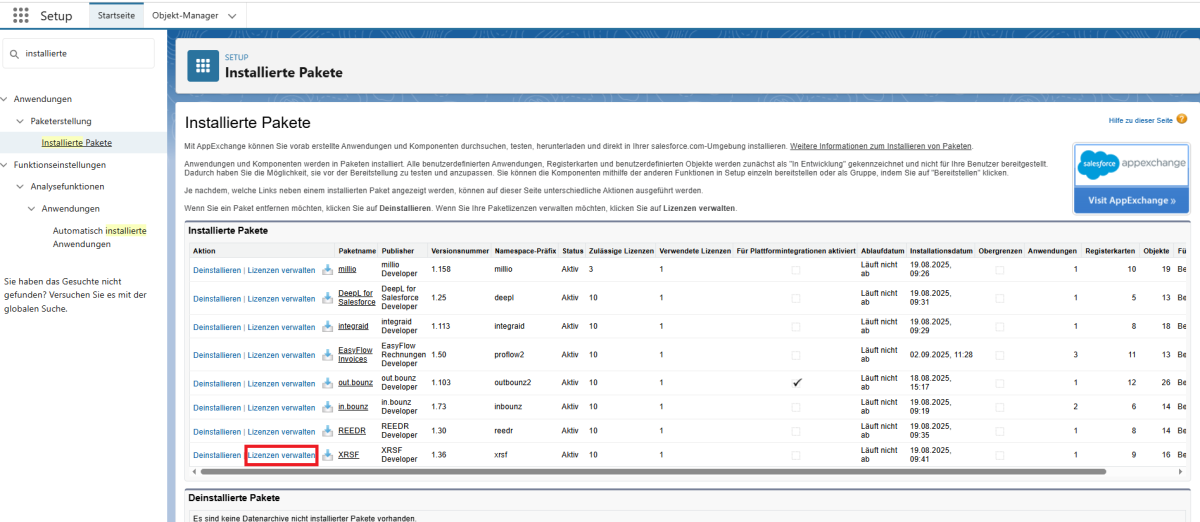Toggle the Obergrenzen checkbox in XRSF row

coord(1000,455)
